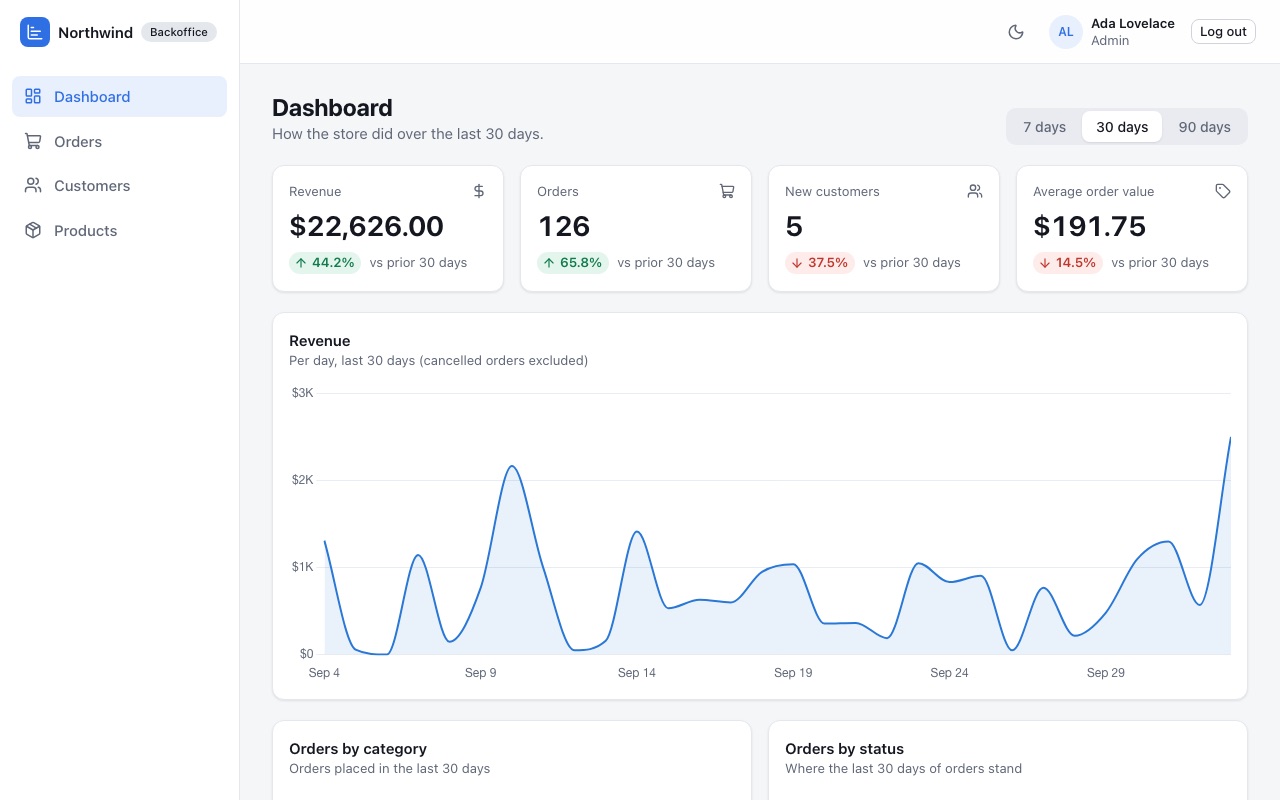Click the $22,626.00 revenue value
The width and height of the screenshot is (1280, 800).
(x=366, y=227)
